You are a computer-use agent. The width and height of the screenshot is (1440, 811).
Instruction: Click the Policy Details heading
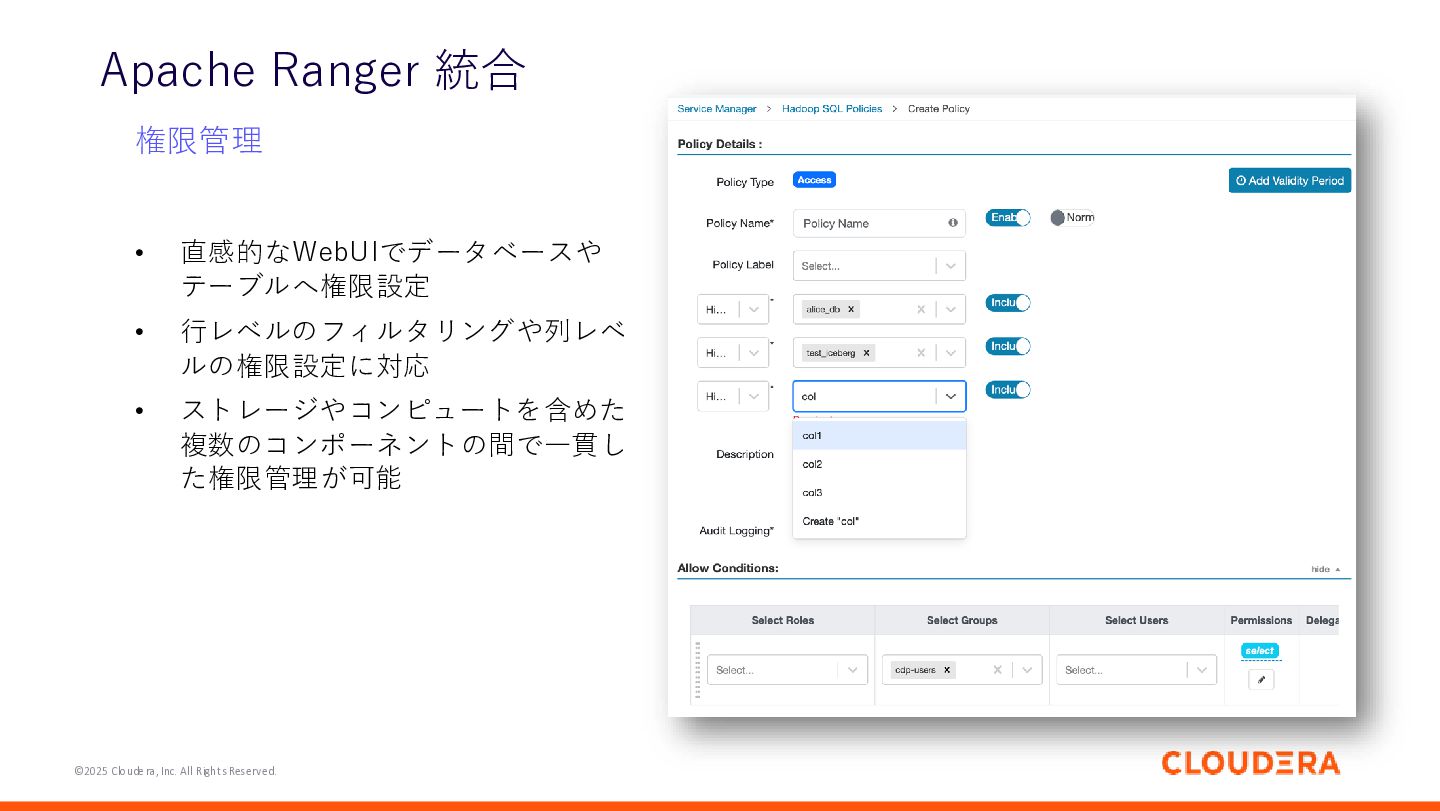point(720,144)
